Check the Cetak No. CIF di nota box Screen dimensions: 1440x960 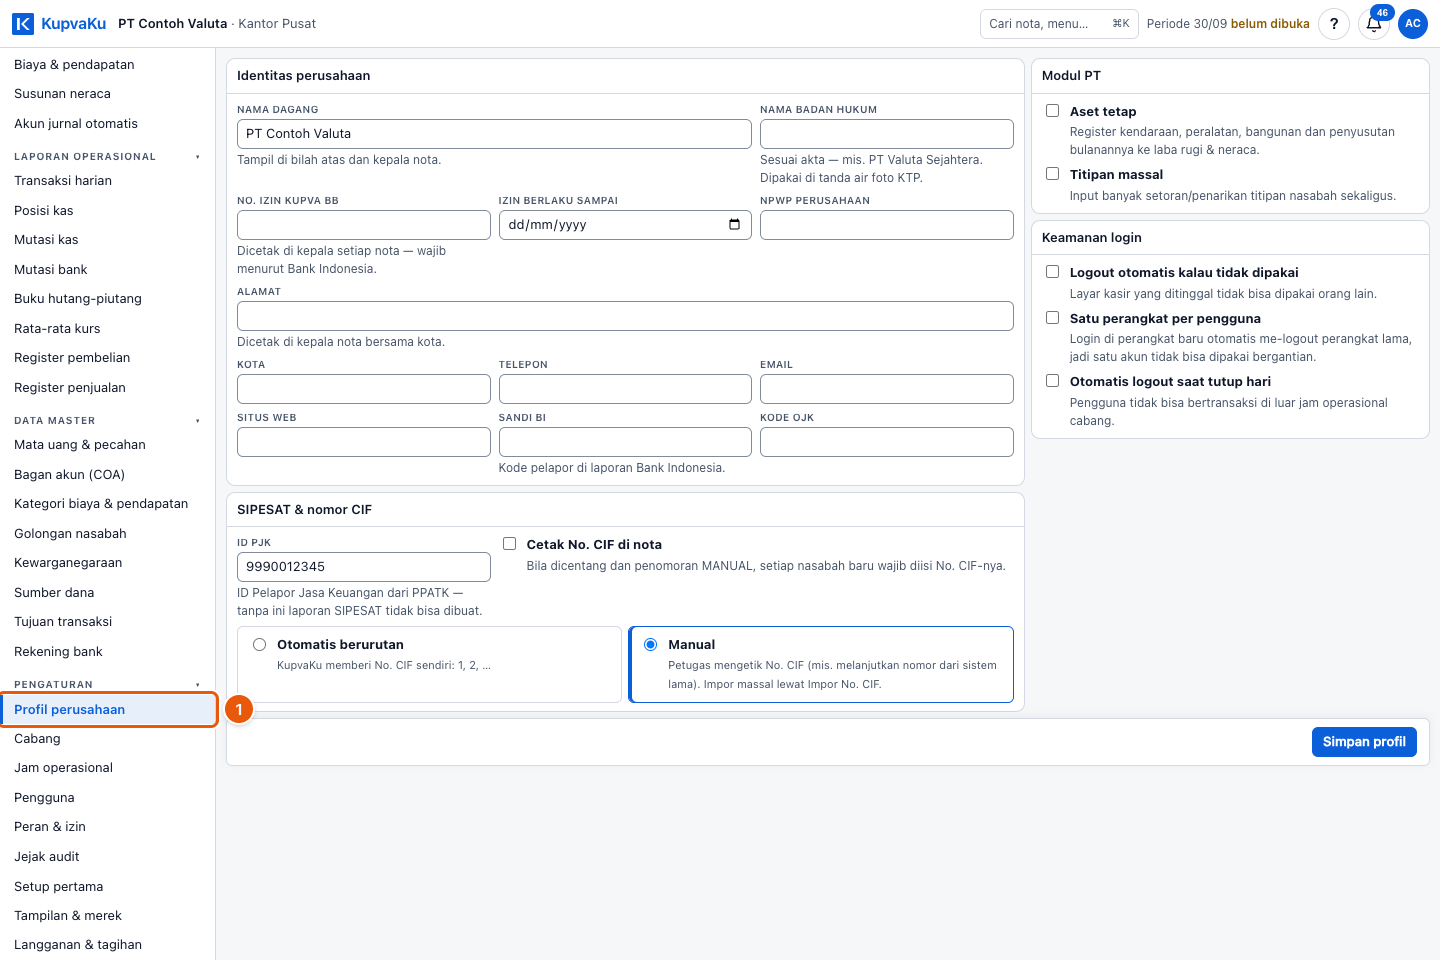point(509,544)
